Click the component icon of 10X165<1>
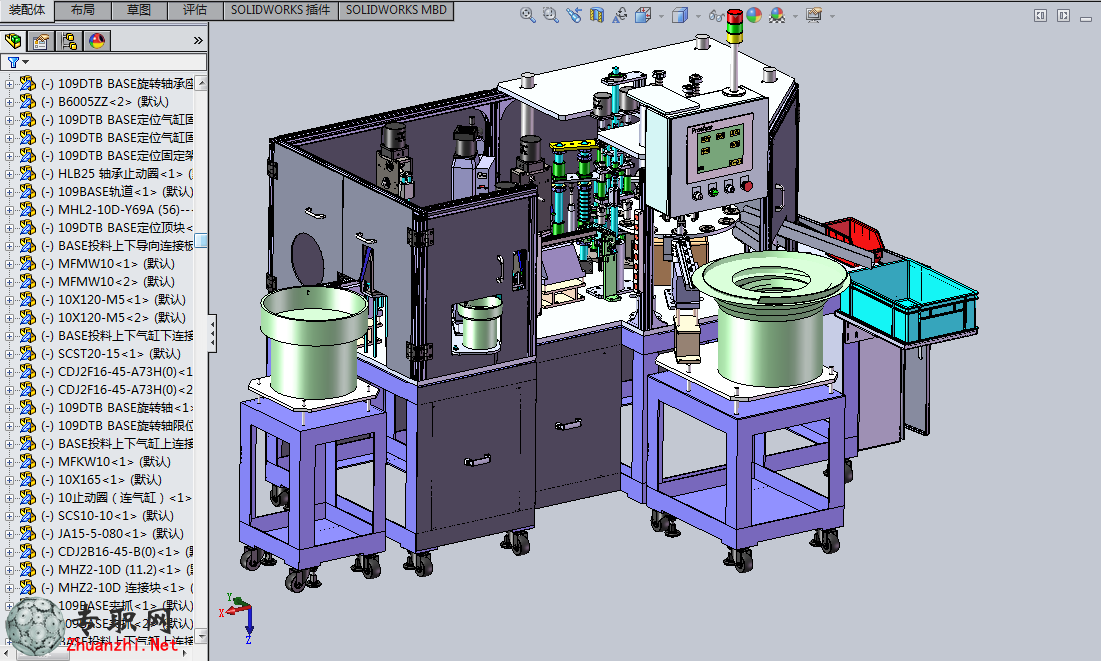1101x661 pixels. click(27, 480)
